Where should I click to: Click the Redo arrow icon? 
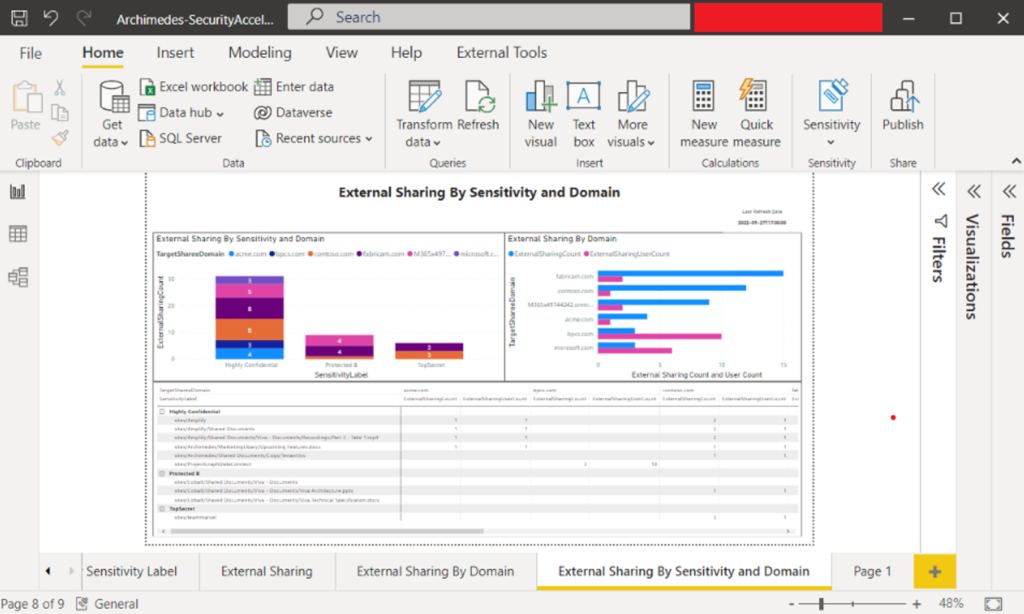pos(84,18)
